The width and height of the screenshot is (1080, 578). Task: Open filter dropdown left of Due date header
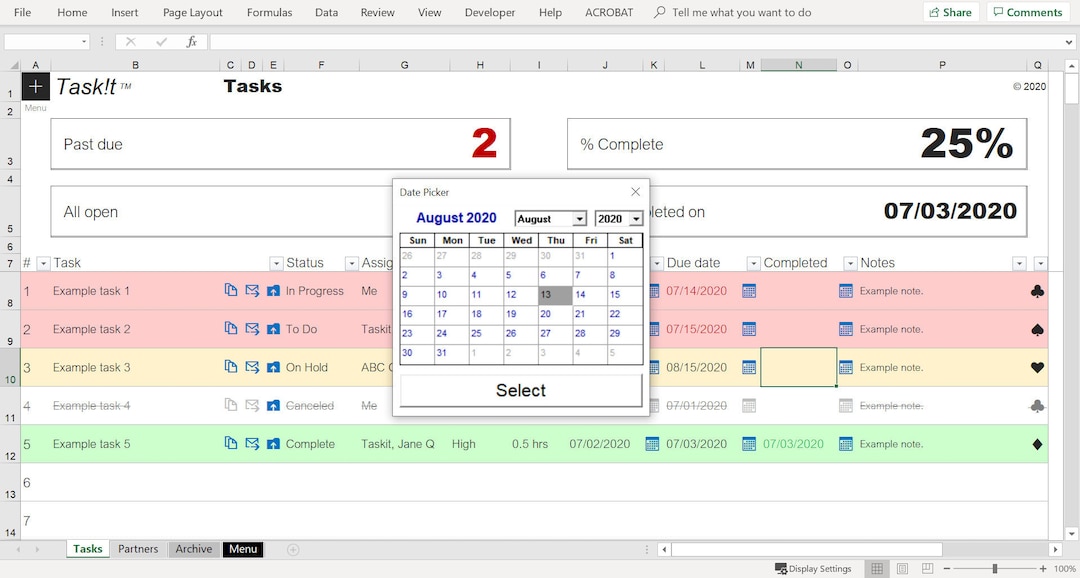657,263
